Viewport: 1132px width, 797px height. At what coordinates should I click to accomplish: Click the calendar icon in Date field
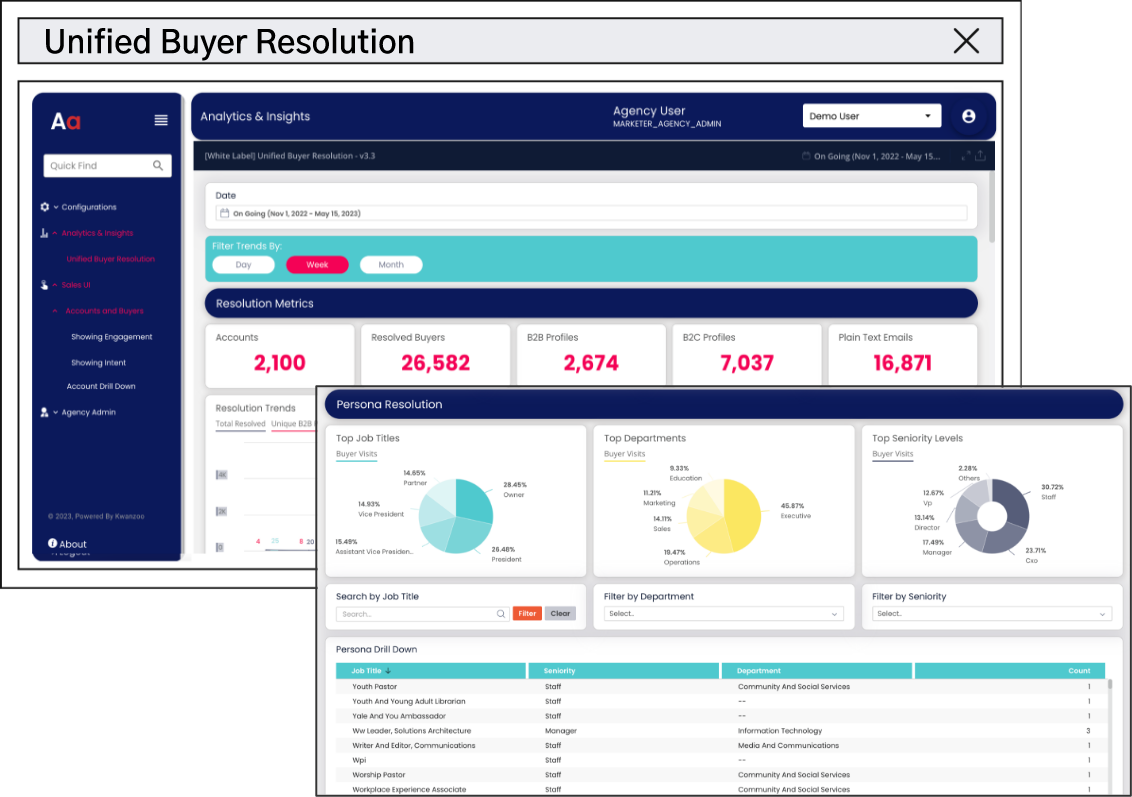point(225,213)
